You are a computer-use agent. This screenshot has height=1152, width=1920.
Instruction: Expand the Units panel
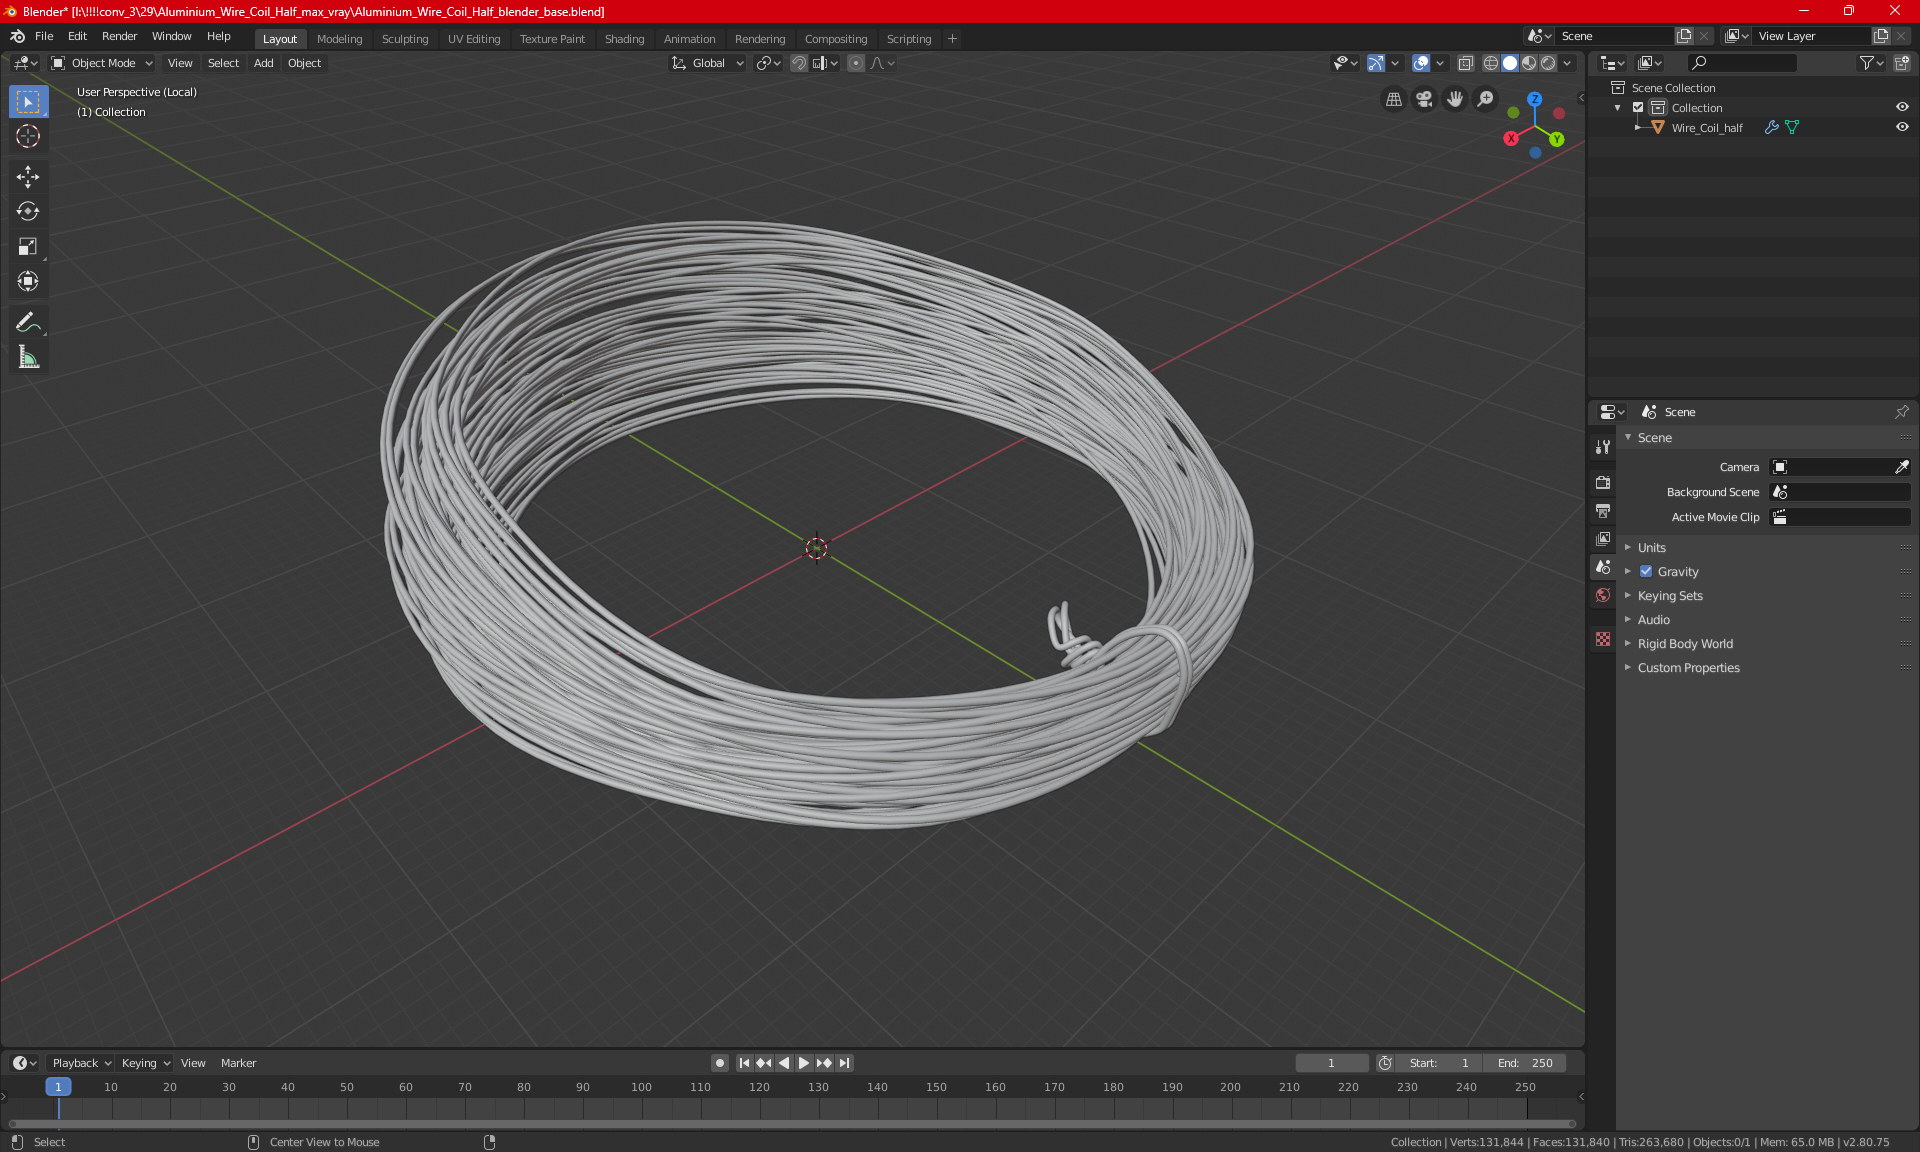[x=1652, y=548]
